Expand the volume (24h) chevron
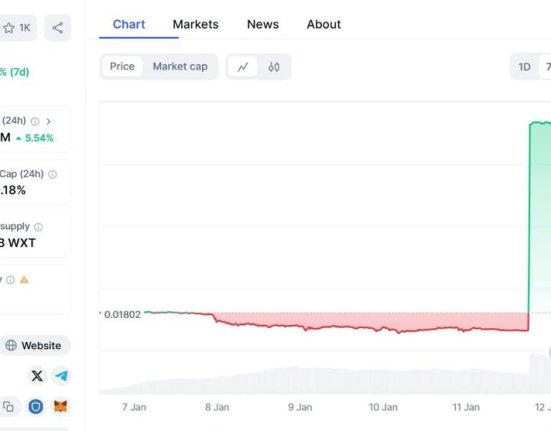551x431 pixels. [x=48, y=121]
